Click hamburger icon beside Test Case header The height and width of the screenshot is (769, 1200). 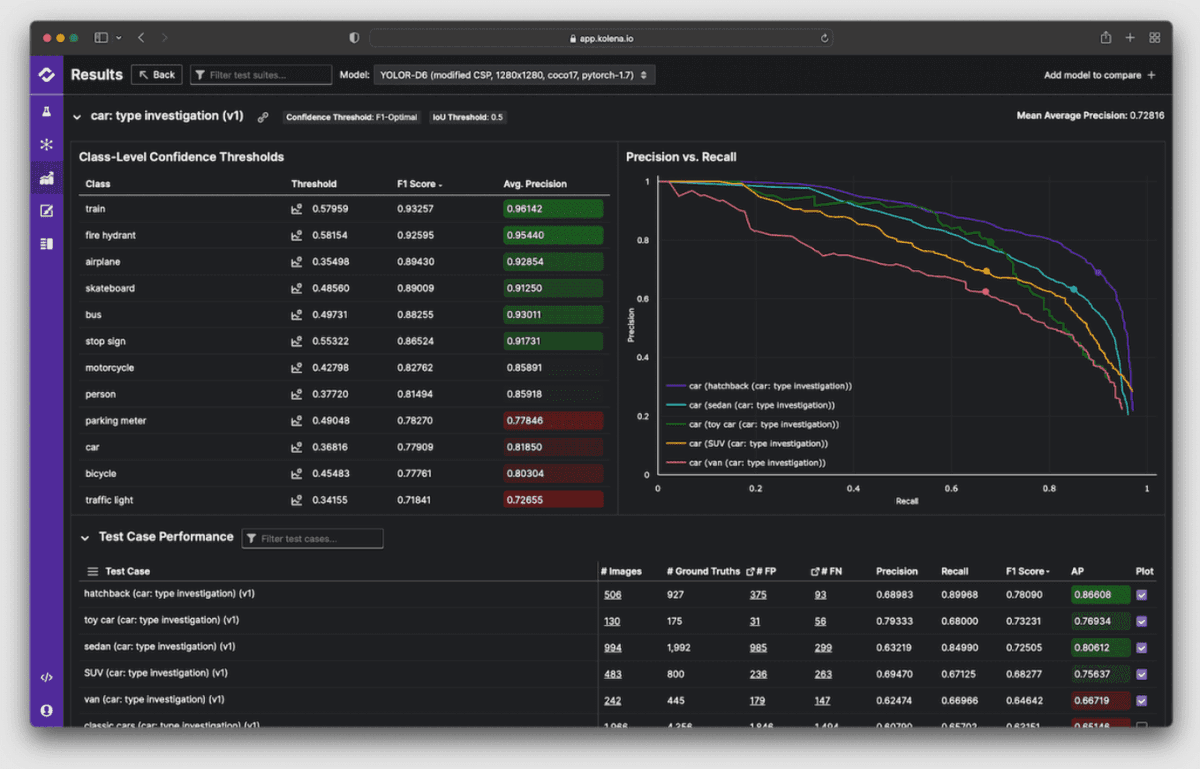tap(93, 571)
